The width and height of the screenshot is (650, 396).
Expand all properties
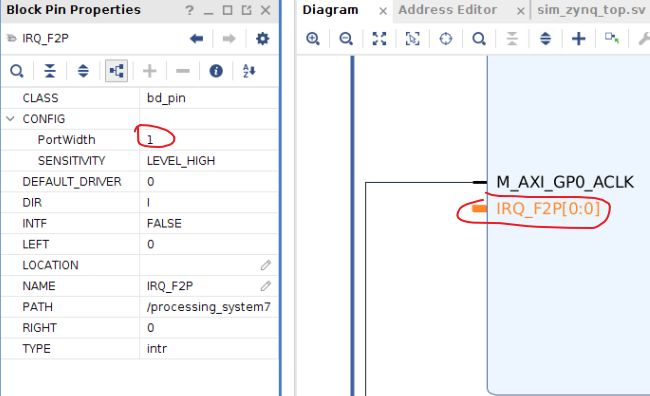click(x=83, y=71)
